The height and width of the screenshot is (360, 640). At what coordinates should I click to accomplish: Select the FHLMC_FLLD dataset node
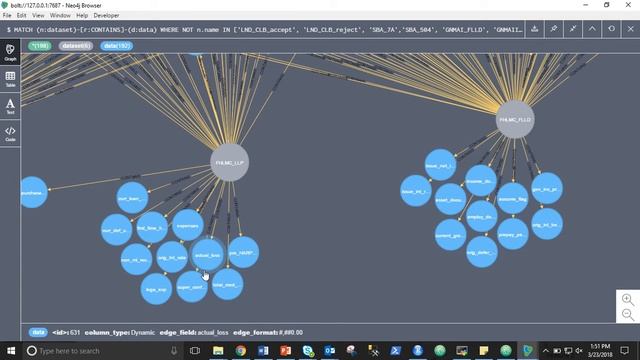pyautogui.click(x=515, y=120)
